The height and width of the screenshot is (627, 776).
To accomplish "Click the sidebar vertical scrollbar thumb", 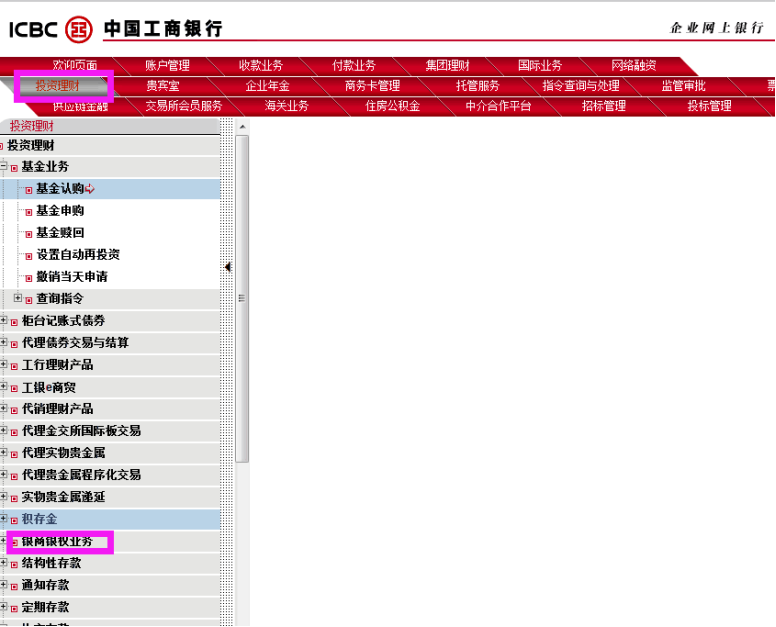I will 242,298.
